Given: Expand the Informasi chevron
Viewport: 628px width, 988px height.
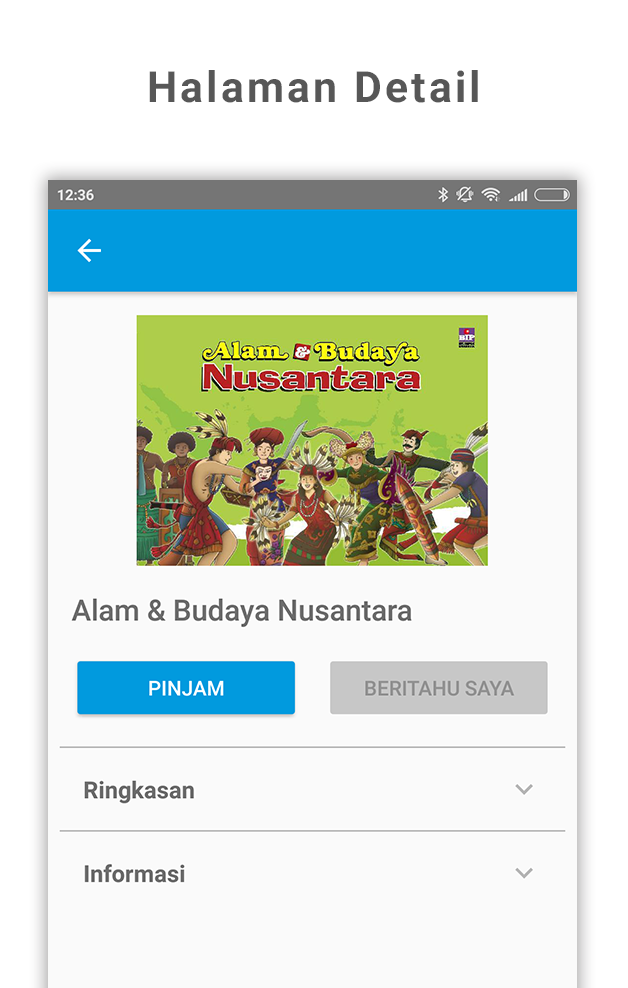Looking at the screenshot, I should 524,873.
